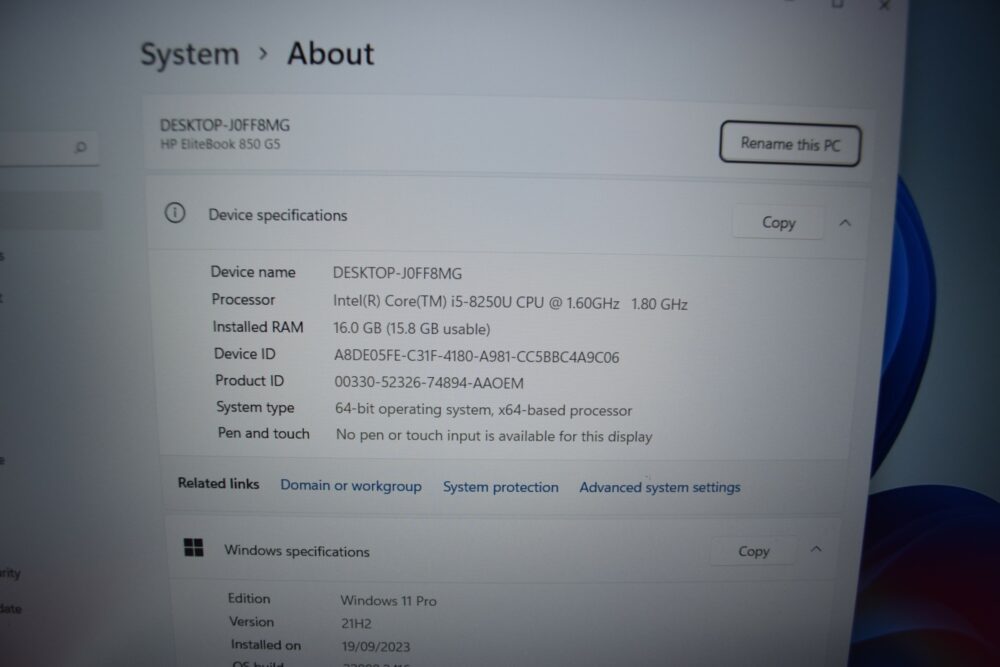Select the Device ID value A8DE05FE-C31F-4180-A981-CC5BBC4A9C06

476,356
